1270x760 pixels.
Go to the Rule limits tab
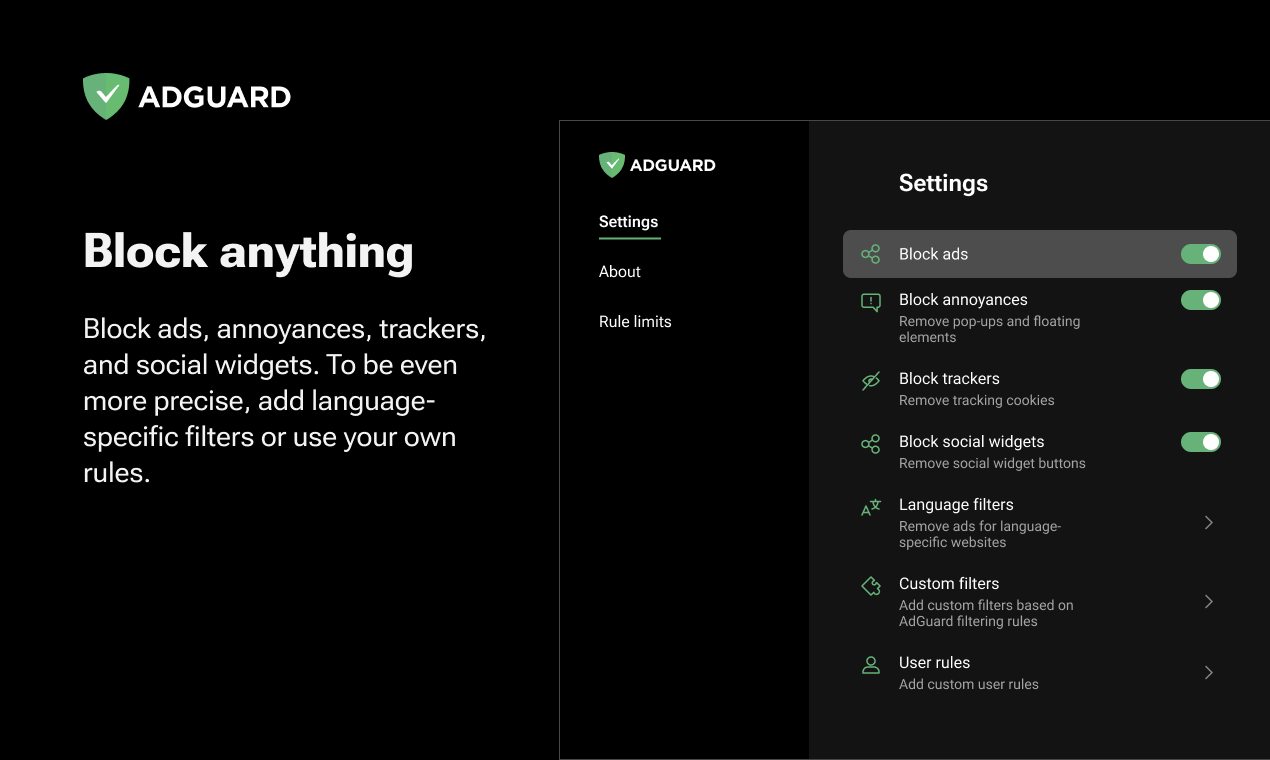tap(635, 322)
